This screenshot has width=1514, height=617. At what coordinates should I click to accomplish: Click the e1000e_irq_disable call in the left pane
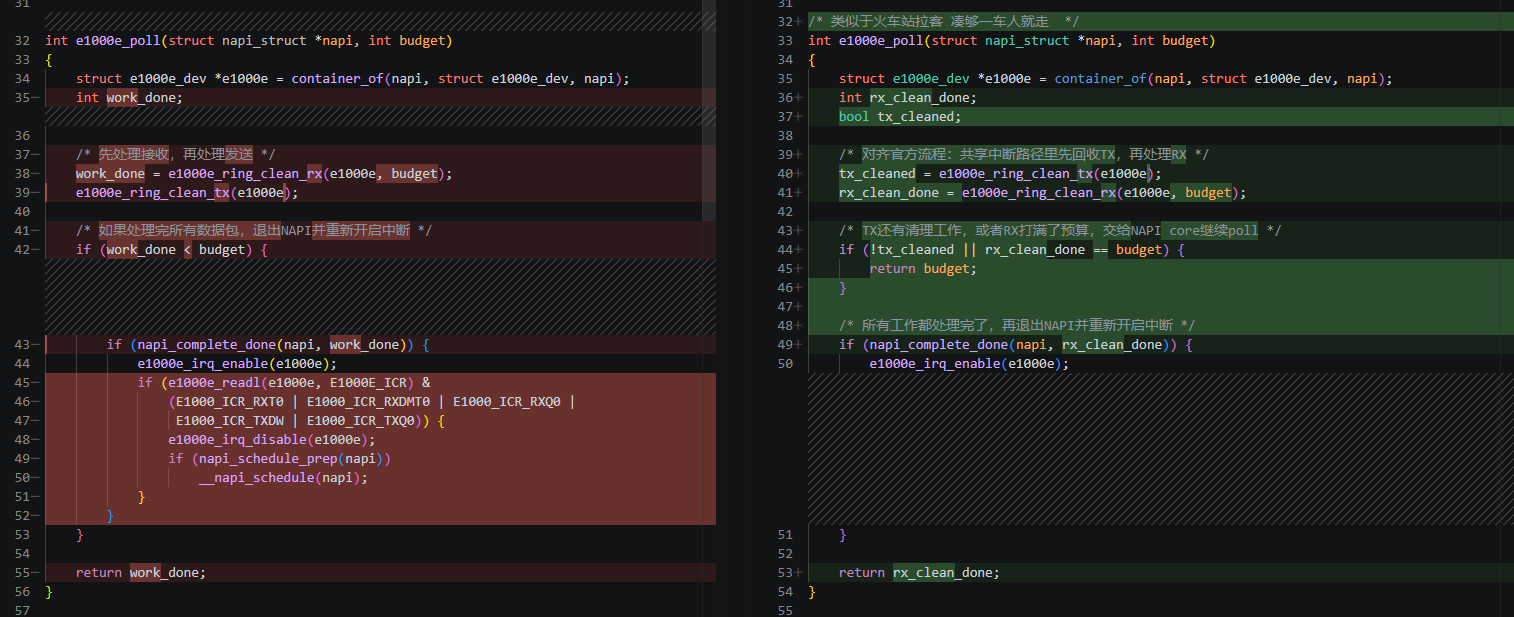point(237,439)
